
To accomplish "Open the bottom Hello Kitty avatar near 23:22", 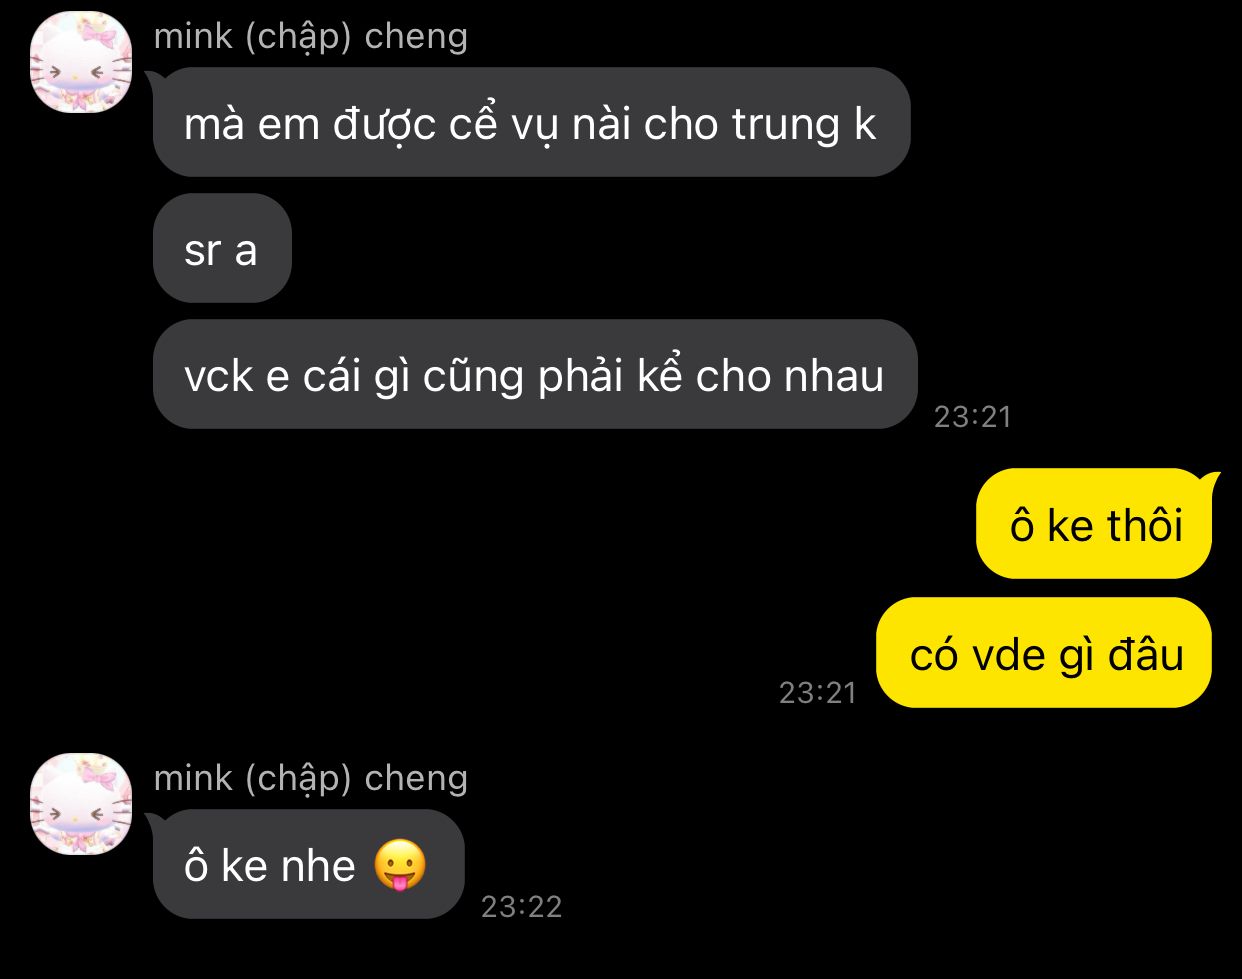I will coord(81,804).
